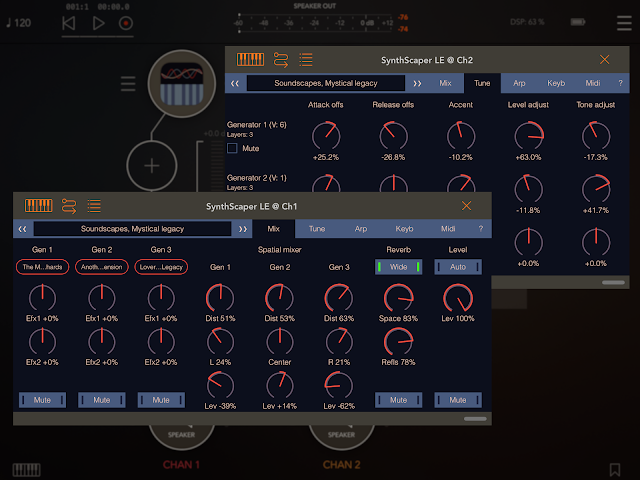The width and height of the screenshot is (640, 480).
Task: Switch to Arp tab in Ch2 window
Action: [x=519, y=83]
